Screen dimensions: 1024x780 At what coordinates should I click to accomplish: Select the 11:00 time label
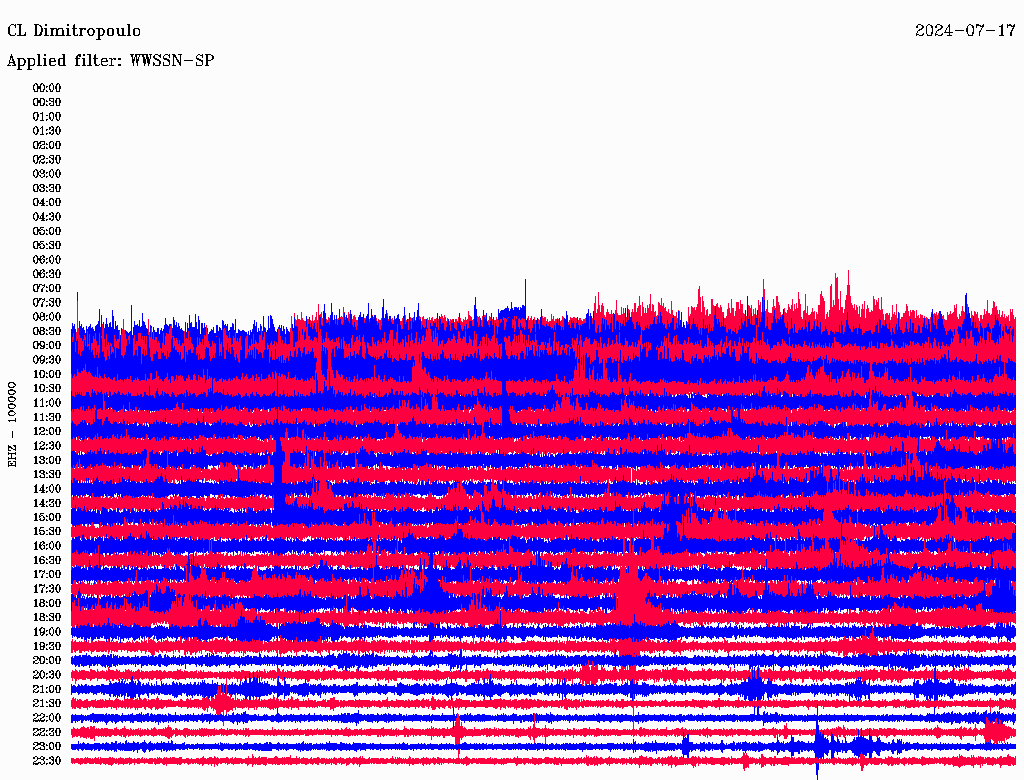47,403
